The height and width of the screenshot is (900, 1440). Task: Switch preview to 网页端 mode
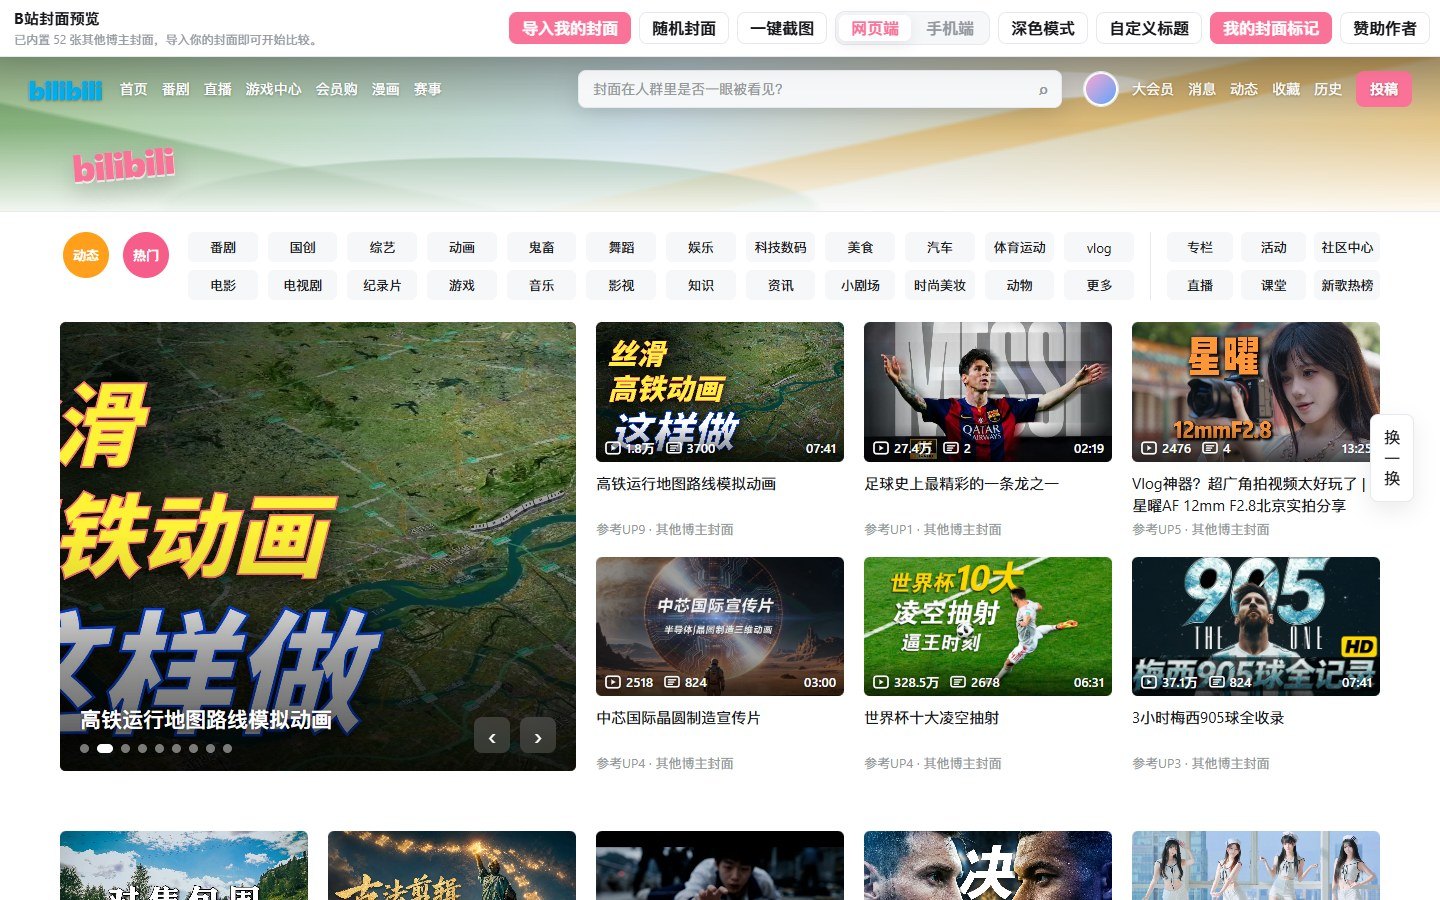click(875, 28)
